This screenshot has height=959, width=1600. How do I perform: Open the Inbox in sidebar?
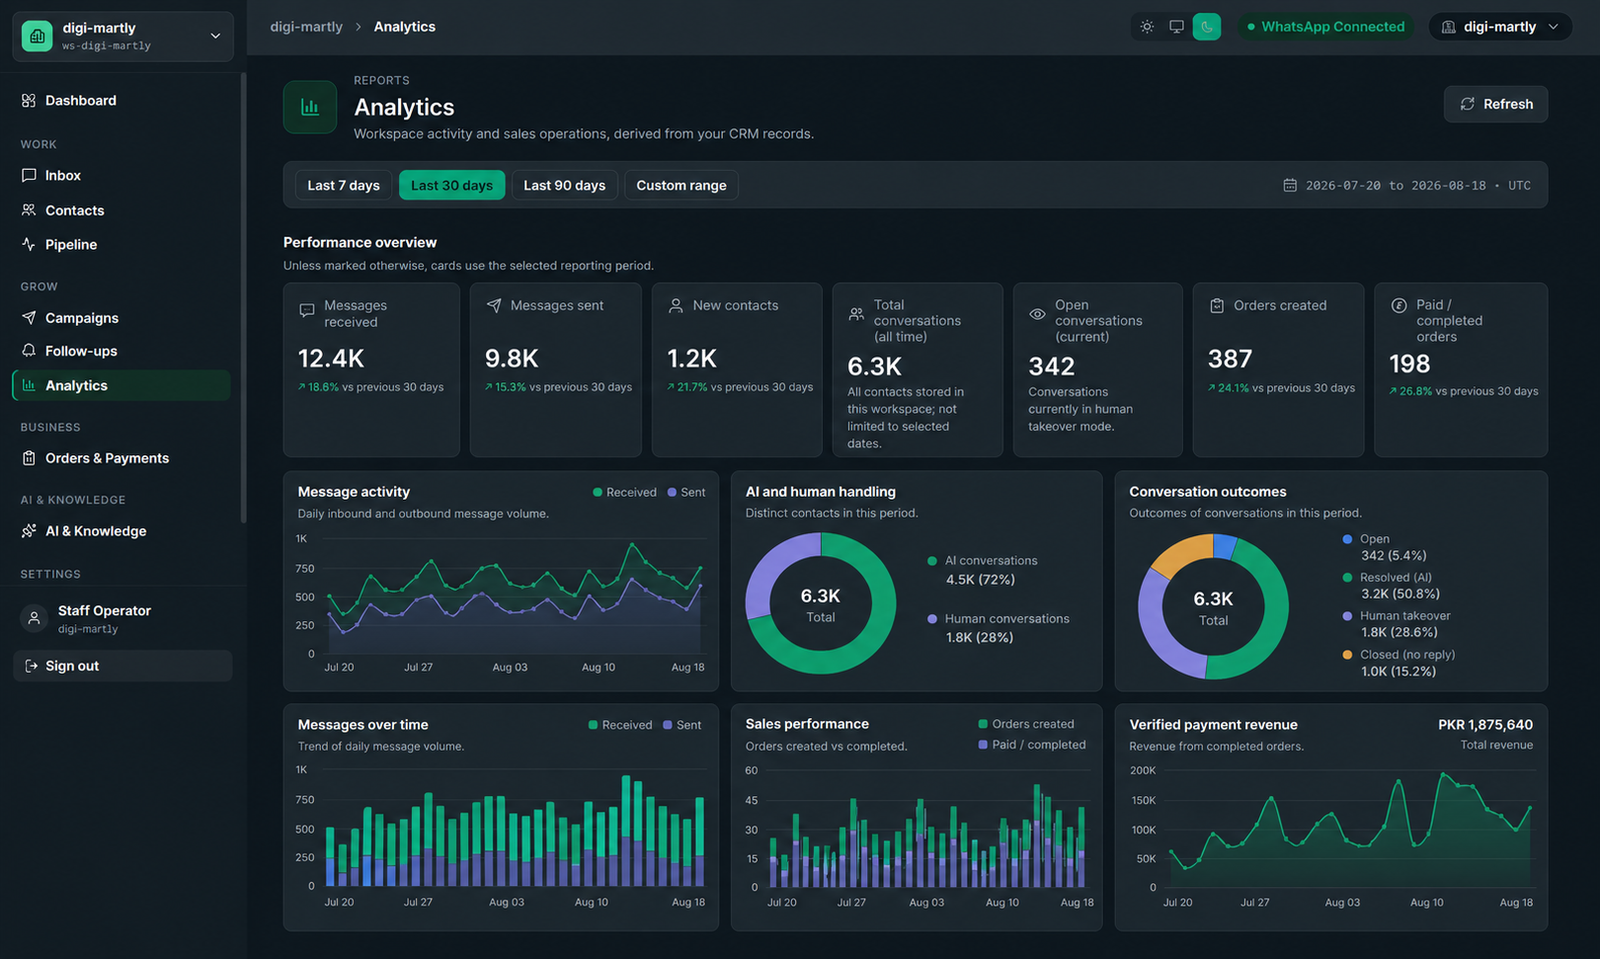tap(122, 176)
